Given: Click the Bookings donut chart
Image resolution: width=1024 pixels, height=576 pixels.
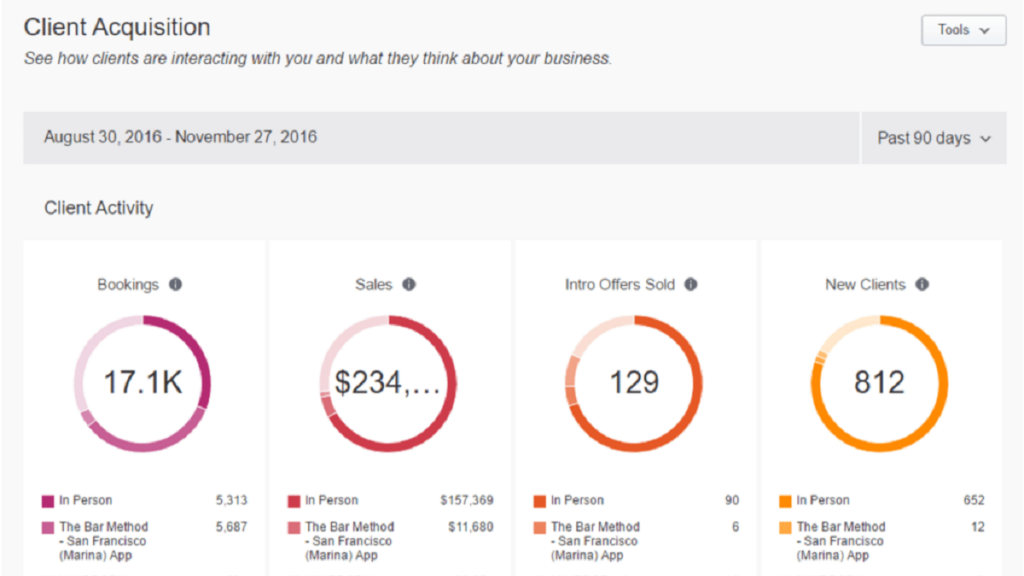Looking at the screenshot, I should 141,382.
